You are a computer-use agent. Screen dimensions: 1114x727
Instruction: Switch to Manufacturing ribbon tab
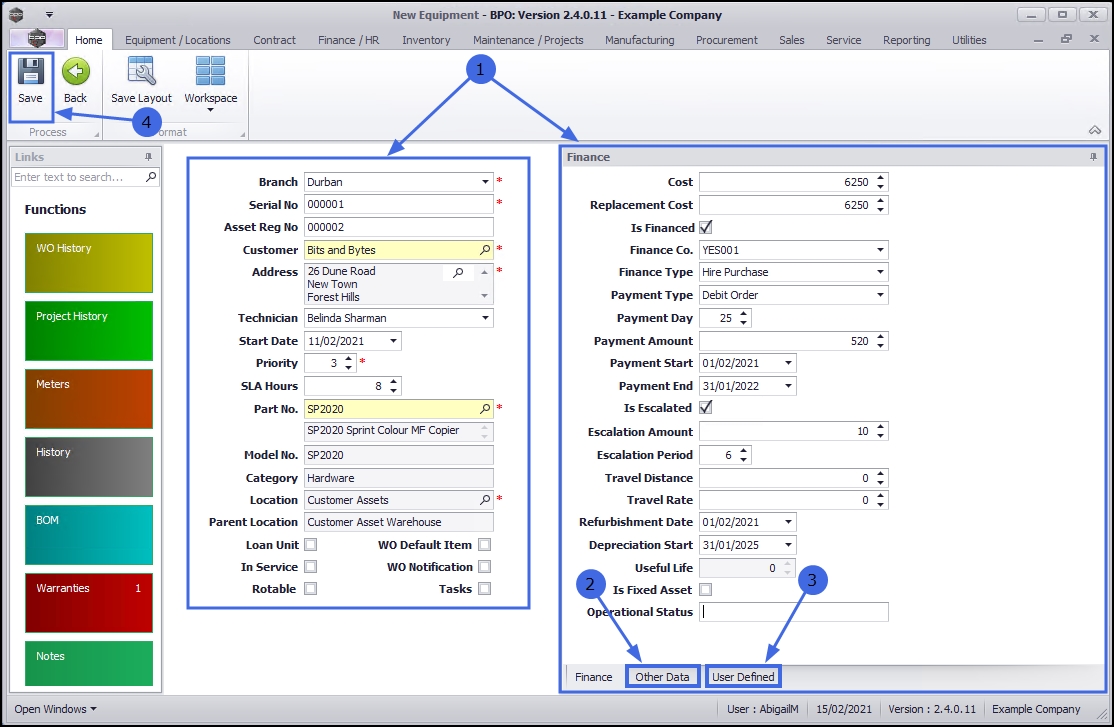click(x=639, y=40)
